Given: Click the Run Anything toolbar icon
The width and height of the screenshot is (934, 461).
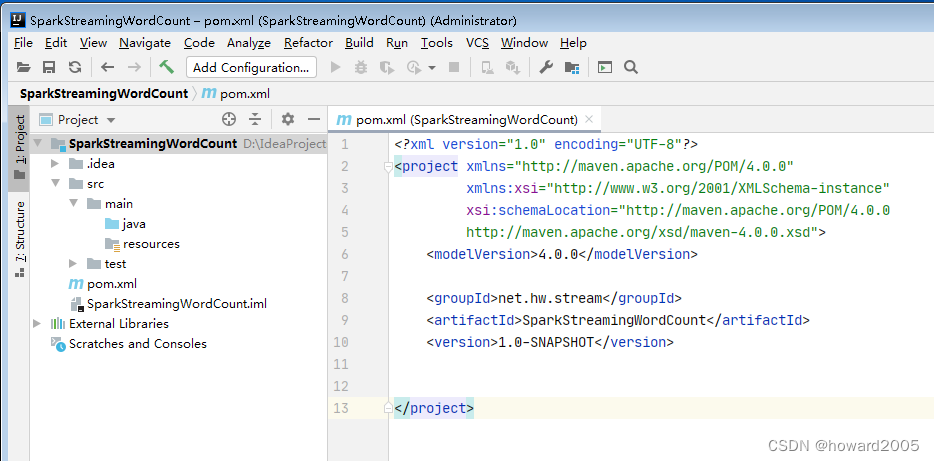Looking at the screenshot, I should point(605,68).
